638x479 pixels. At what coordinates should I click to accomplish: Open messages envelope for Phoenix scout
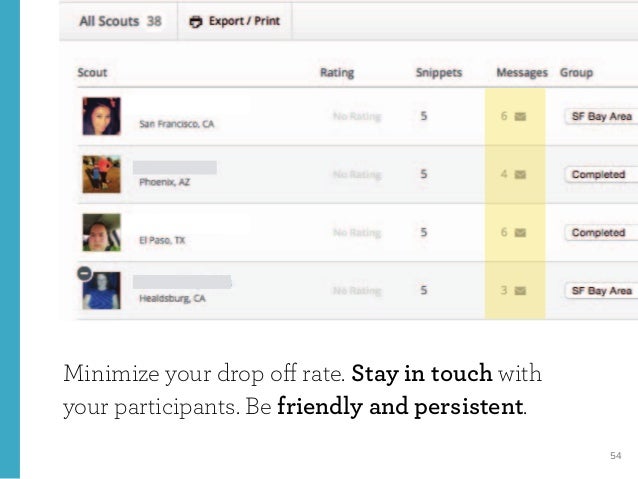click(520, 174)
